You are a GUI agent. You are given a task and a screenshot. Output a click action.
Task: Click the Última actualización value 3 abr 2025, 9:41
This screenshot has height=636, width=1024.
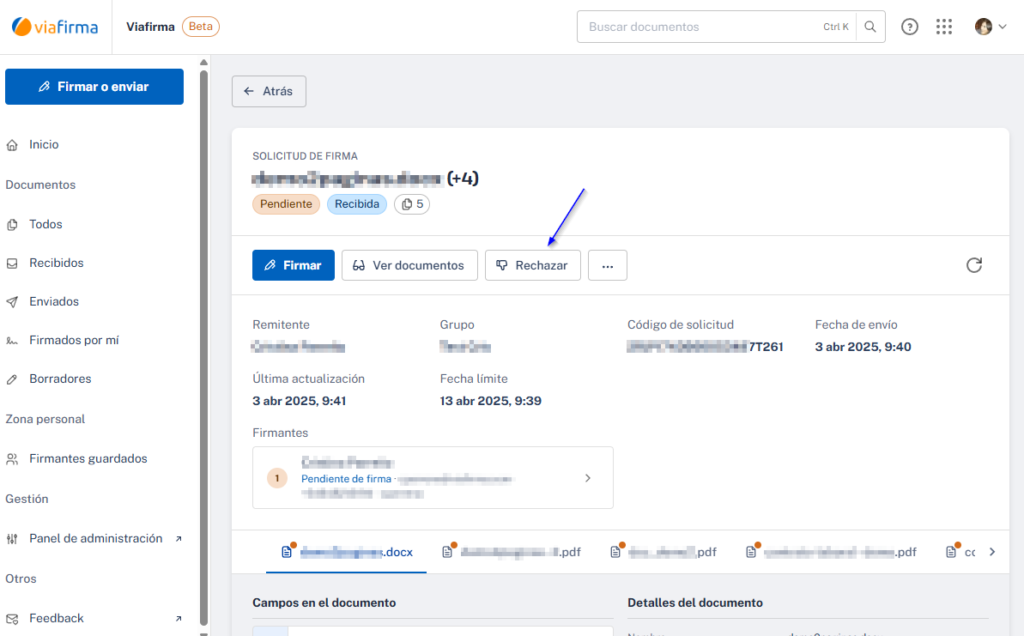pyautogui.click(x=299, y=402)
